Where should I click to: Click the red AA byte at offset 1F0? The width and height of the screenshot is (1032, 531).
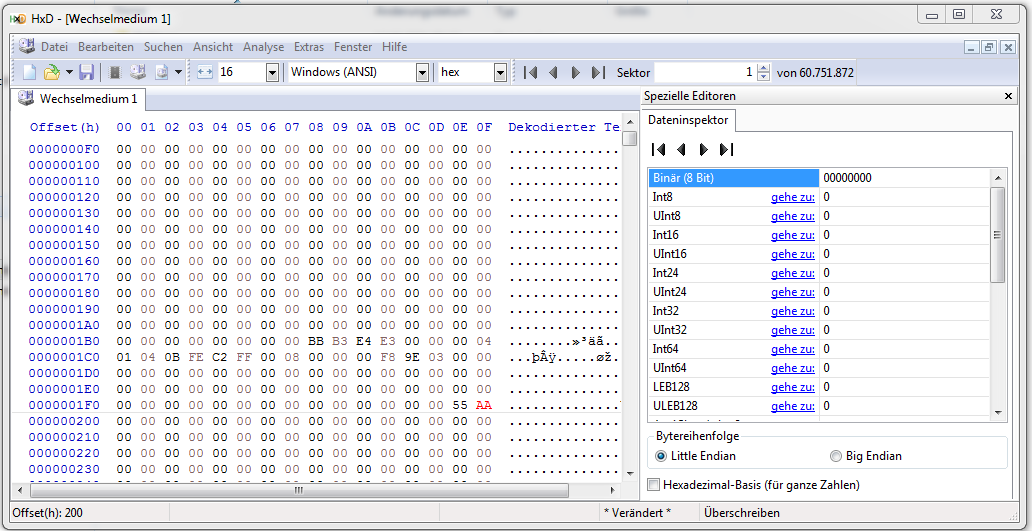pos(484,405)
